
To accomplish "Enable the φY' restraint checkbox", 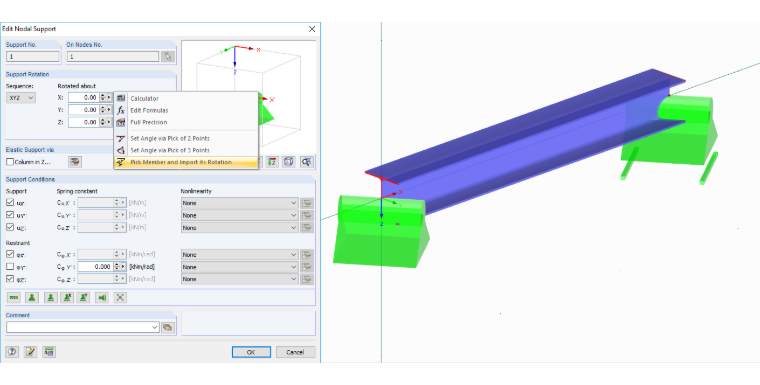I will point(10,266).
